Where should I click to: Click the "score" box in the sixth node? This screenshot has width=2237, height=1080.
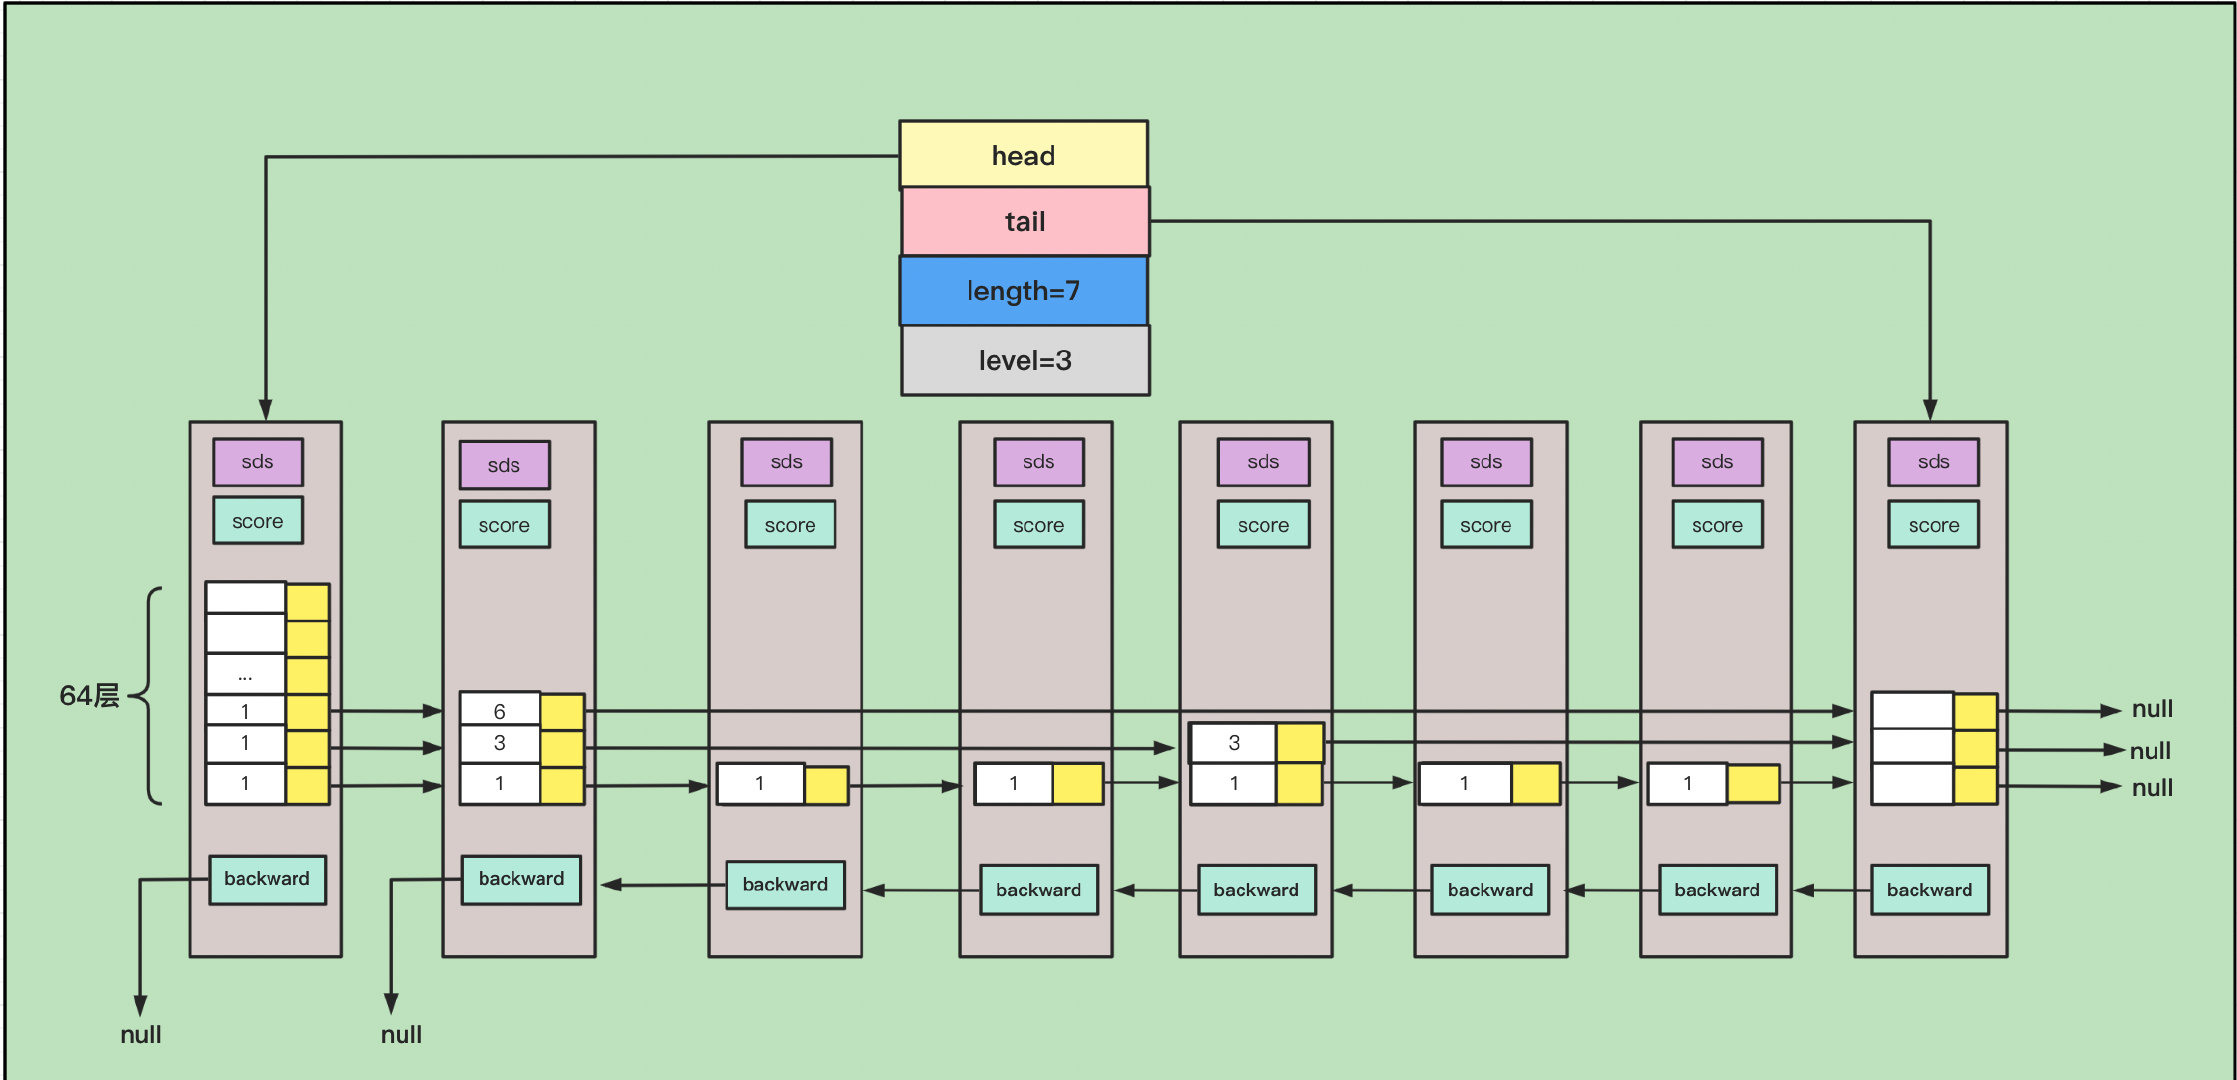coord(1487,525)
